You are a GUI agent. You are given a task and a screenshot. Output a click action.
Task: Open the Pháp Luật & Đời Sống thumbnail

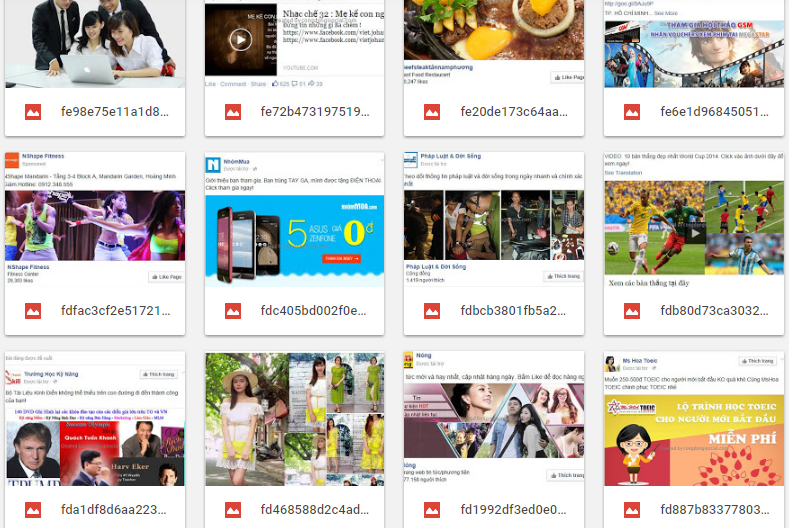493,220
